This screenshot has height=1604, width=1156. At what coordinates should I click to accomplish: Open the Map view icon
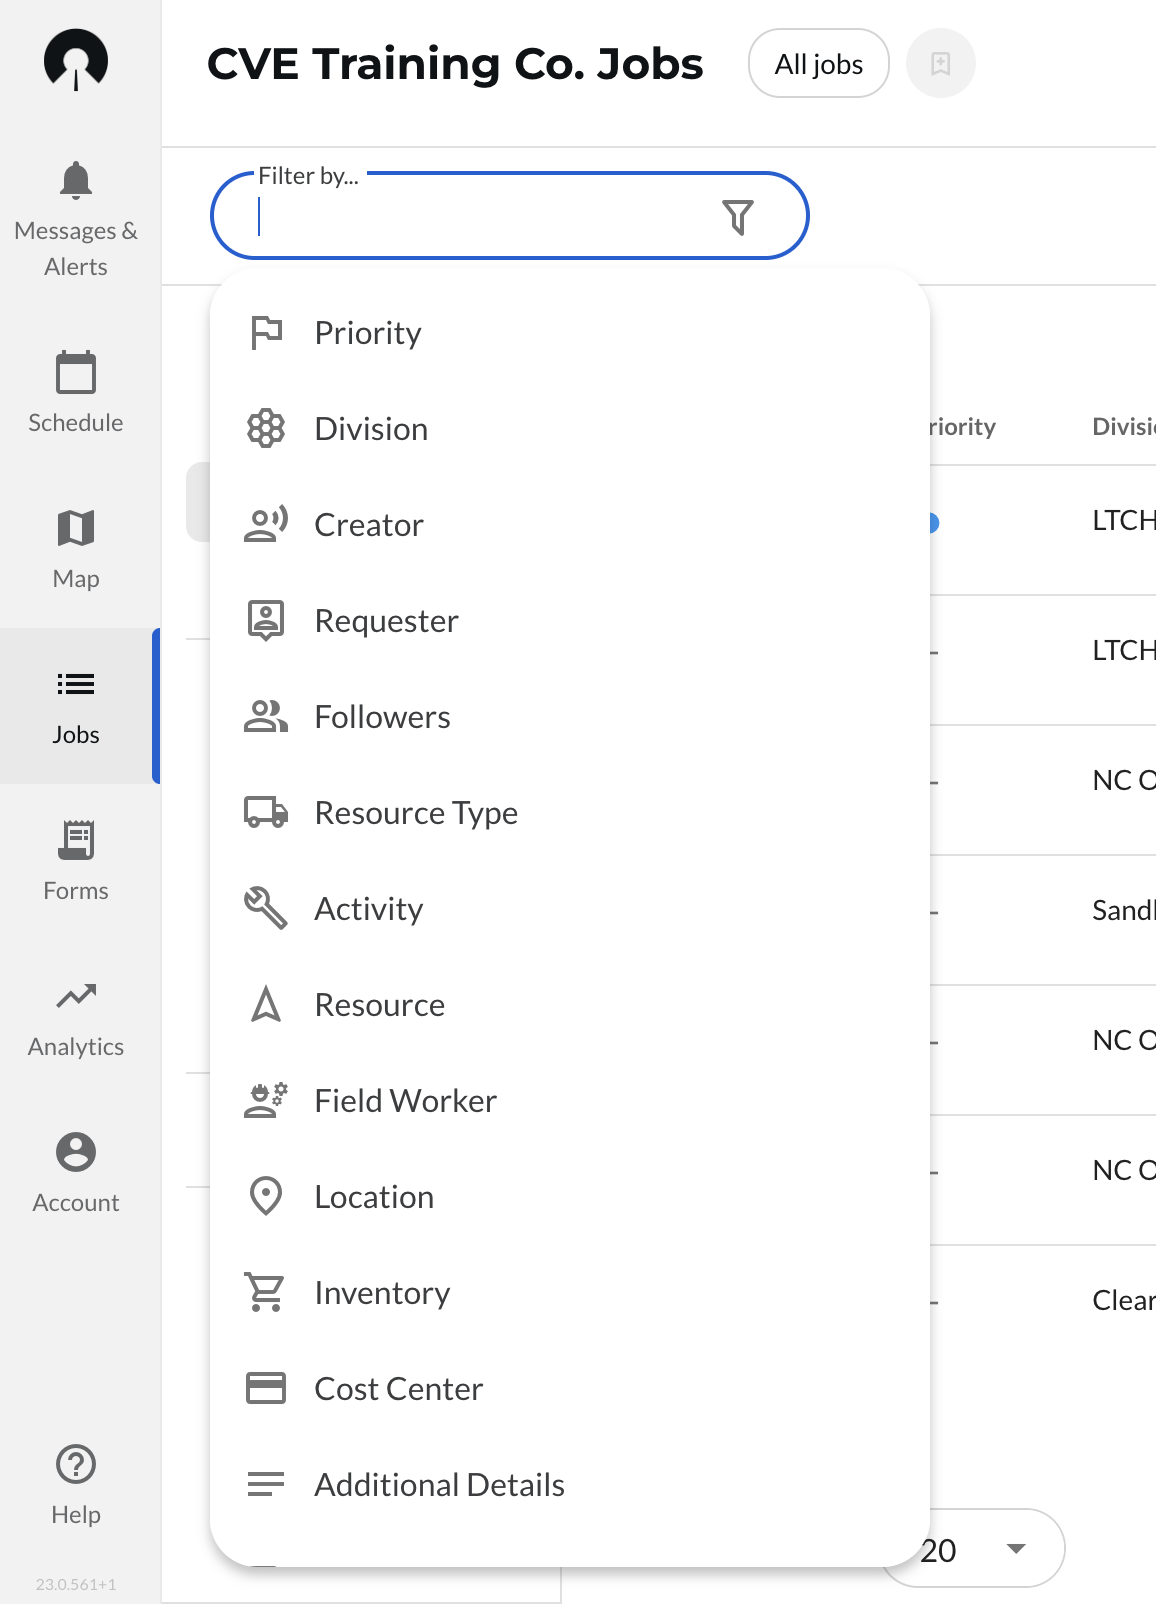click(76, 529)
